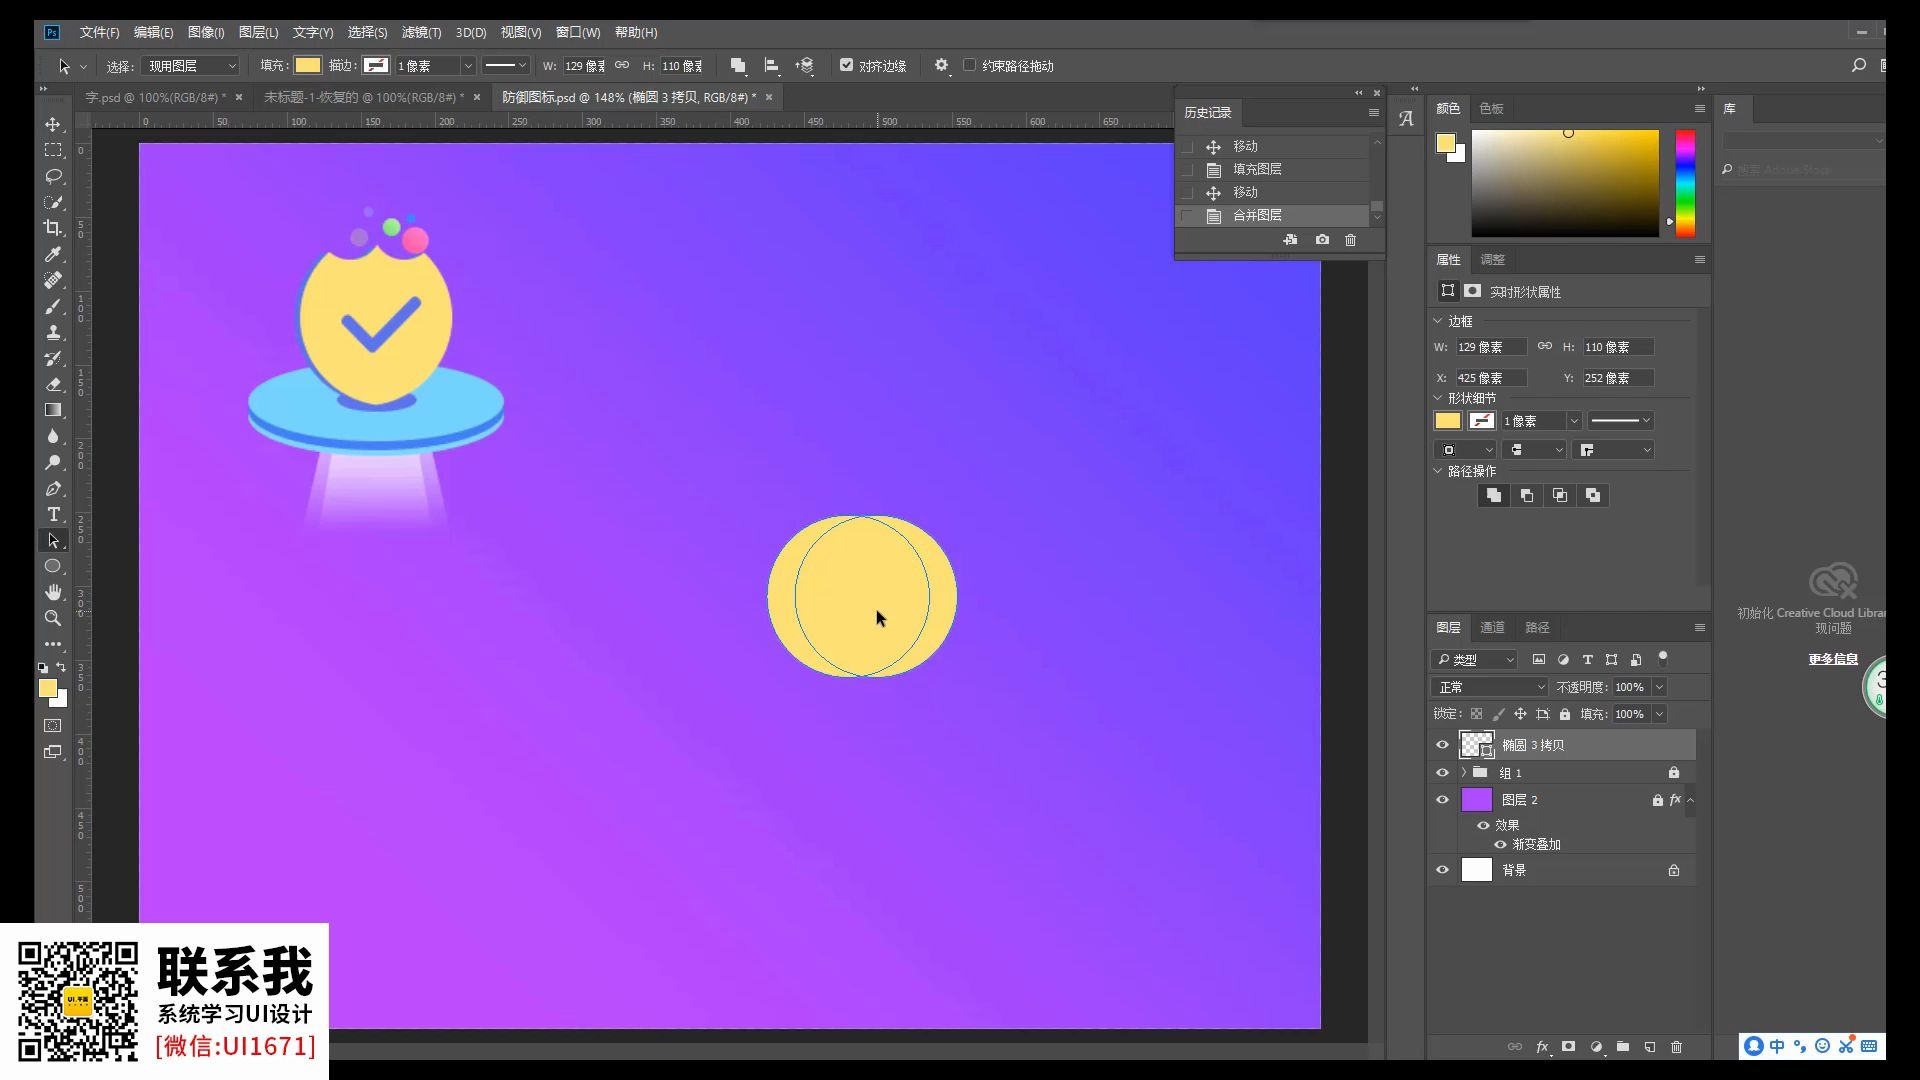Open the 现用图层 selection dropdown
The image size is (1920, 1080).
pos(190,66)
